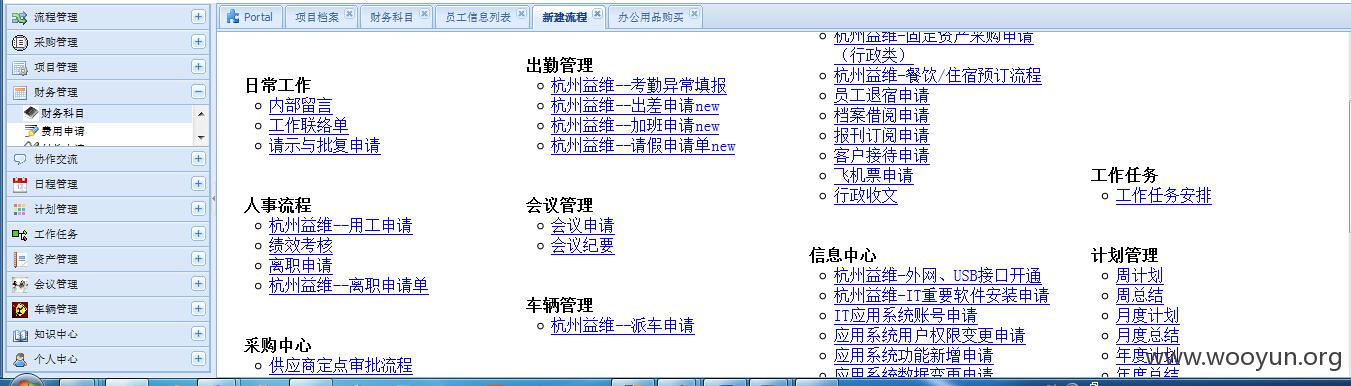The image size is (1351, 386).
Task: Expand the 会议管理 section
Action: click(x=198, y=284)
